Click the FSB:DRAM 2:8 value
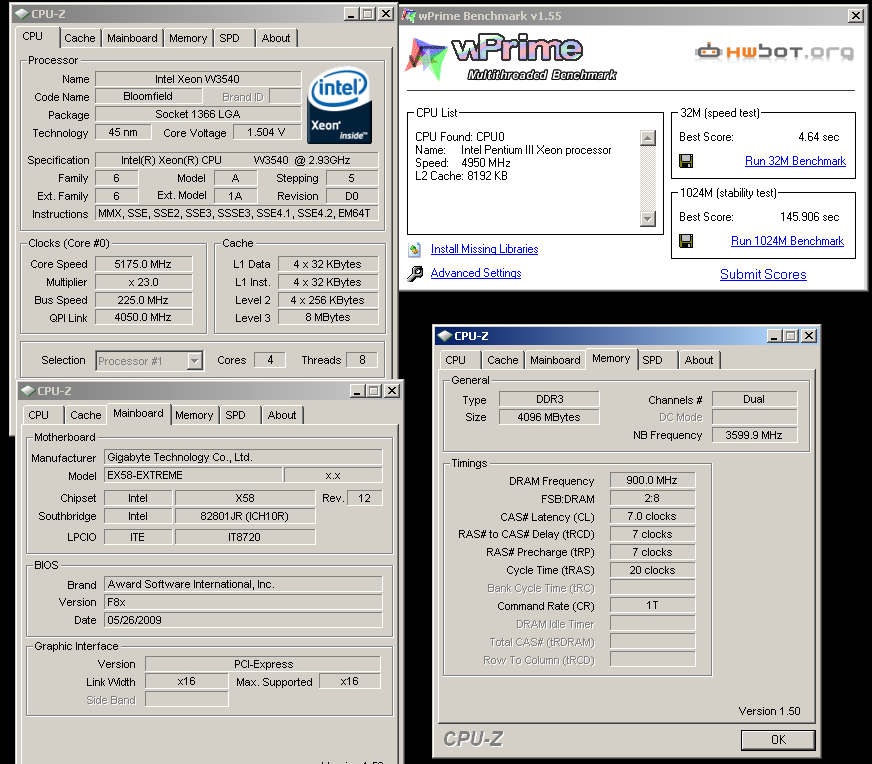872x764 pixels. pyautogui.click(x=652, y=499)
